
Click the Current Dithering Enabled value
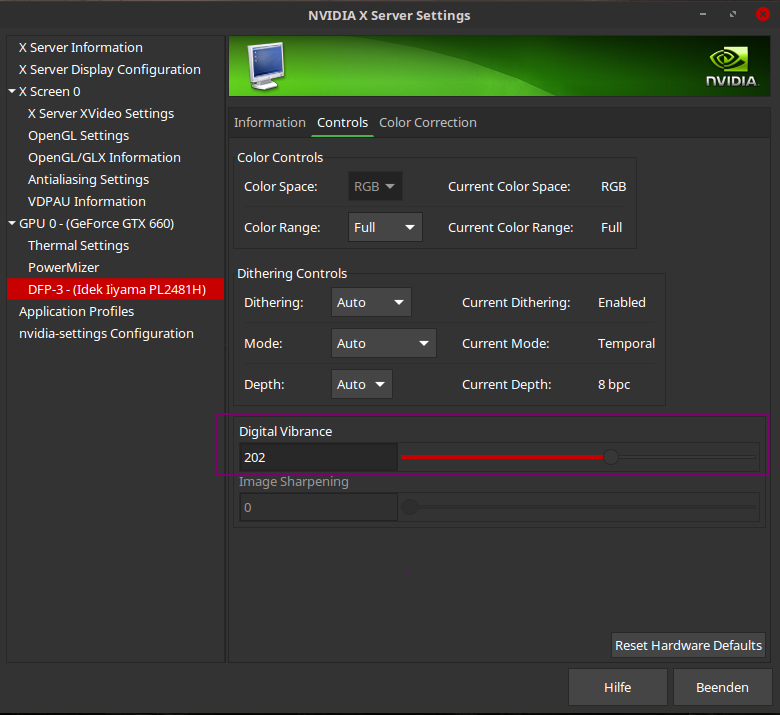(622, 303)
